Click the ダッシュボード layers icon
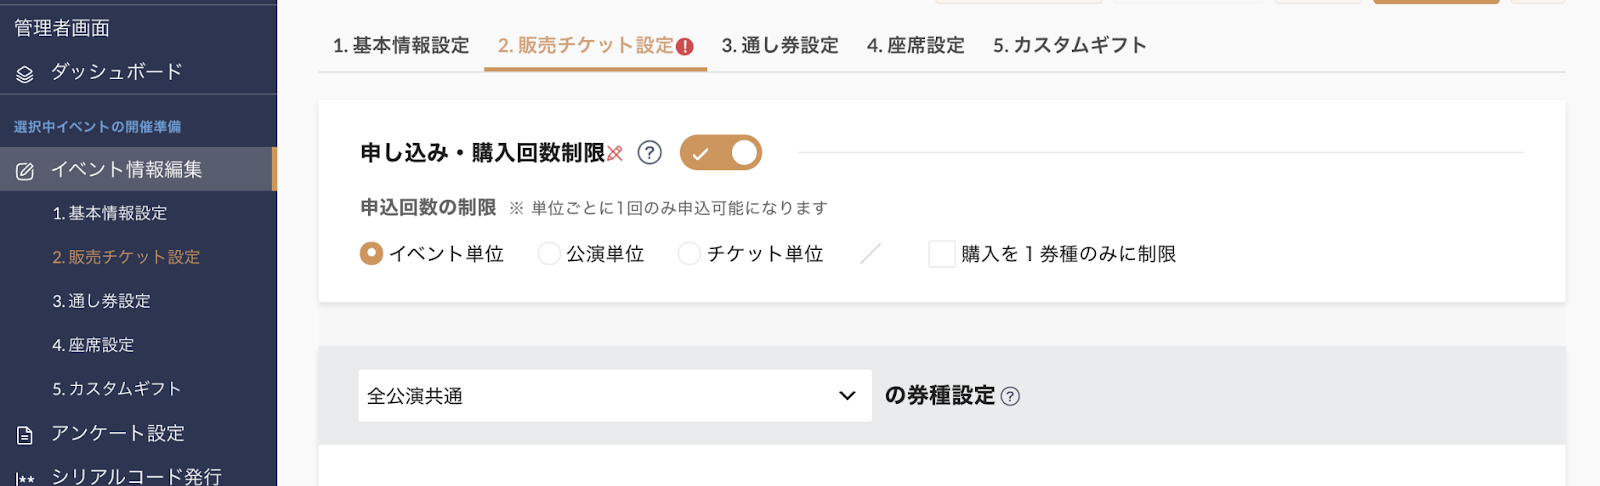The image size is (1600, 486). click(x=25, y=74)
